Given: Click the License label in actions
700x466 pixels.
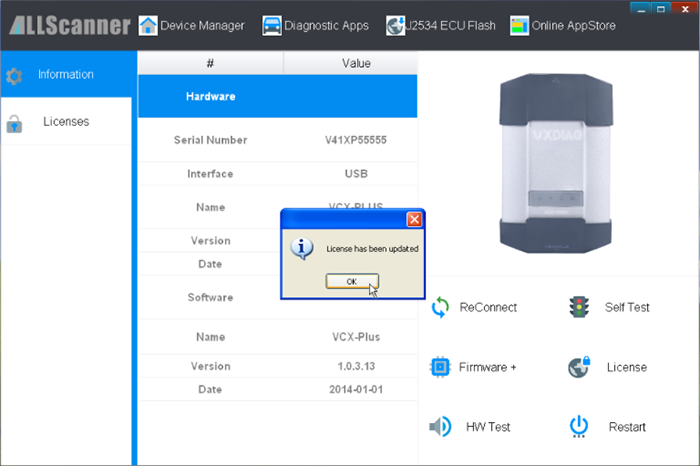Looking at the screenshot, I should 627,367.
